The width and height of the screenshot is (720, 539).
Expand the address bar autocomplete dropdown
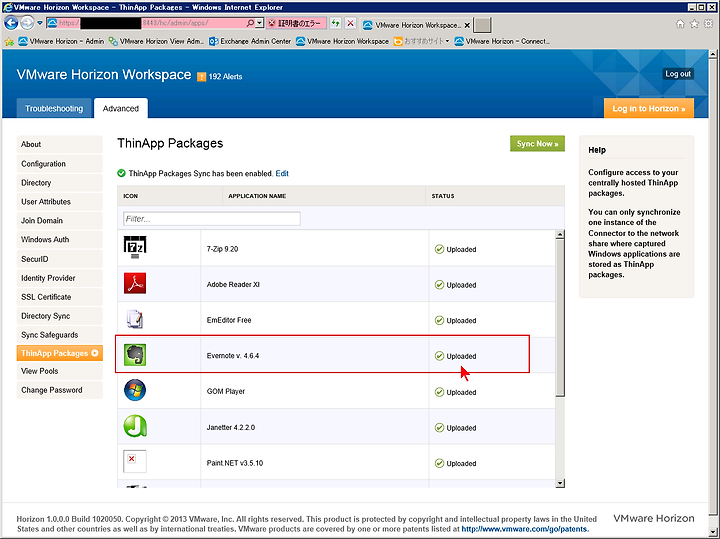coord(259,23)
